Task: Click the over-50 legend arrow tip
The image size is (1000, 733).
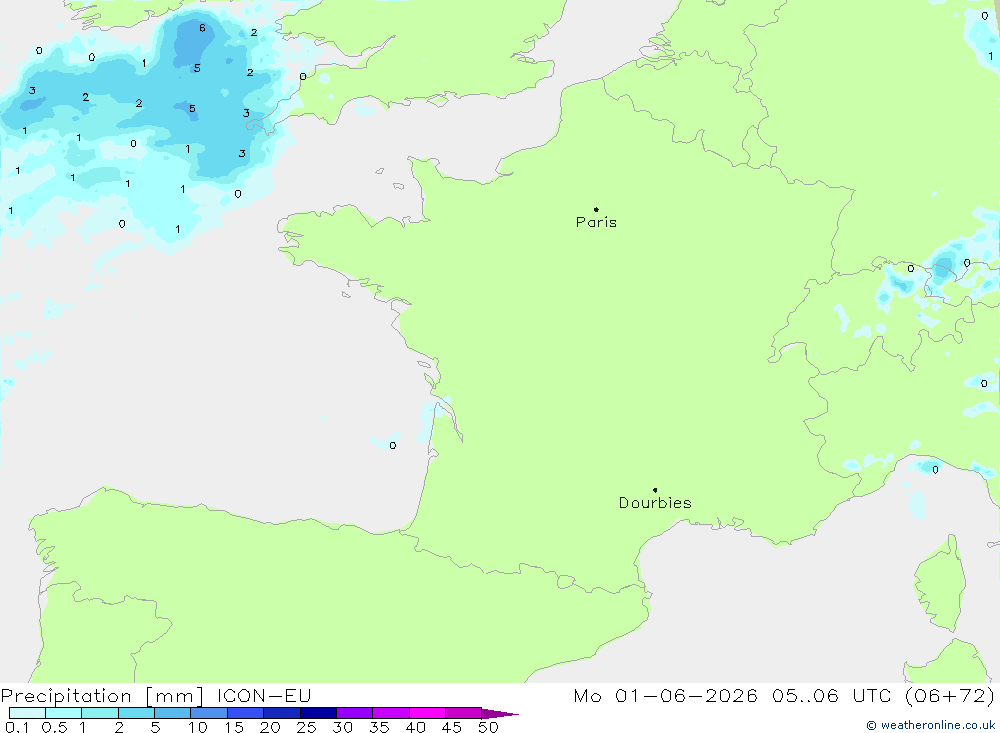Action: click(500, 713)
